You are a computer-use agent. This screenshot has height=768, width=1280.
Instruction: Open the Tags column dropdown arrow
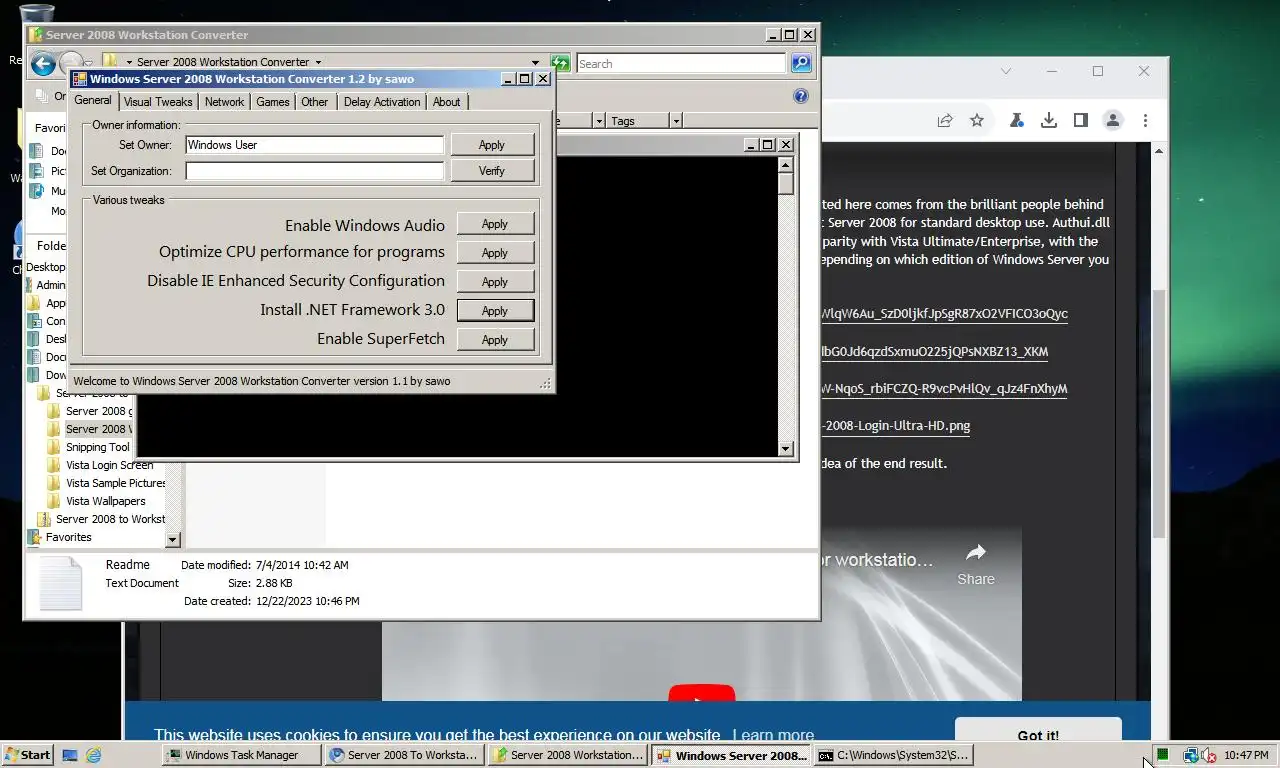click(676, 121)
